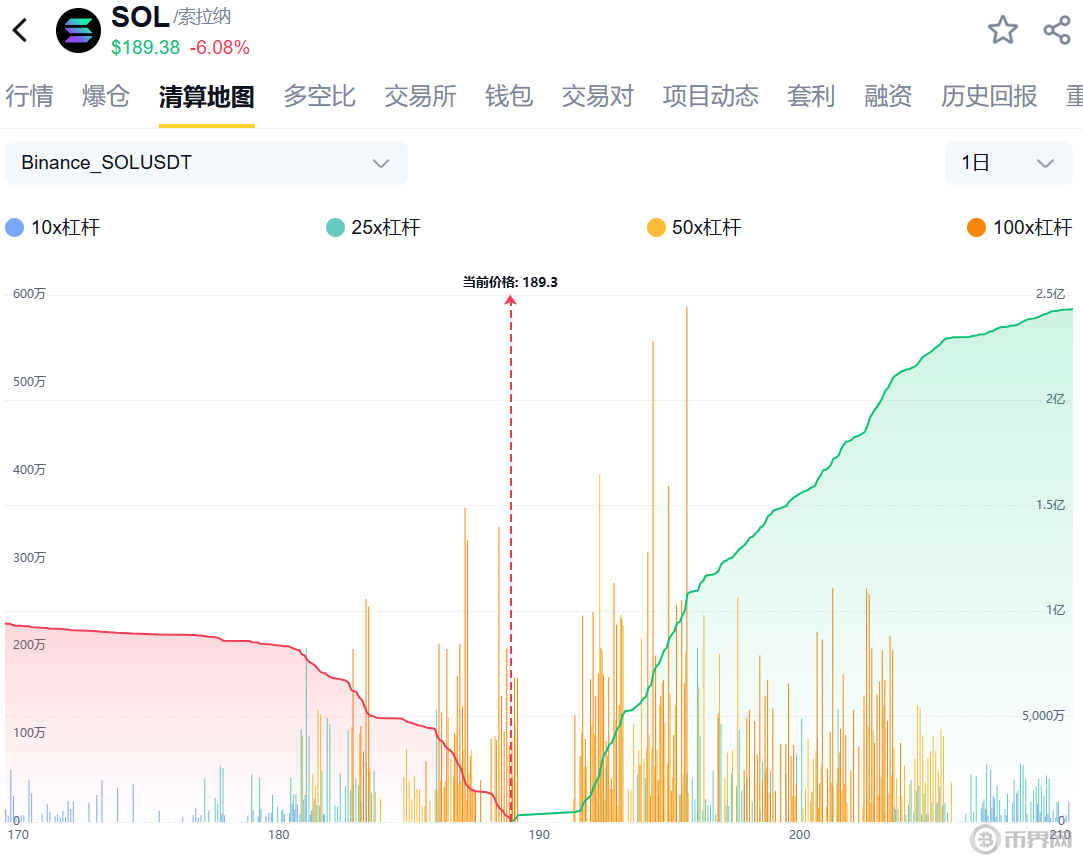Click the SOL coin logo
Image resolution: width=1083 pixels, height=867 pixels.
(x=78, y=30)
